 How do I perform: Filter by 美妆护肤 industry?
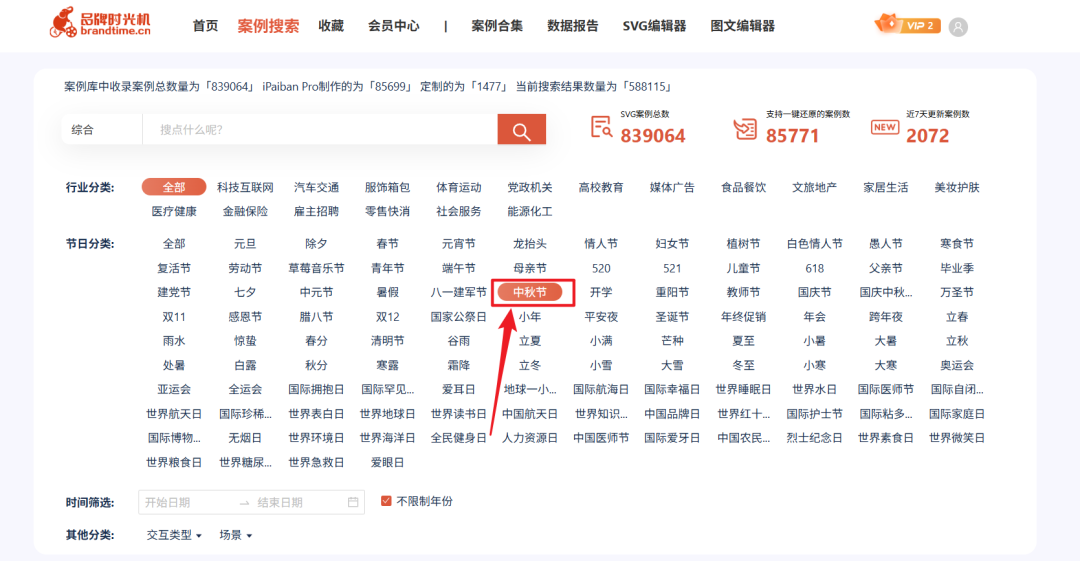click(x=957, y=187)
